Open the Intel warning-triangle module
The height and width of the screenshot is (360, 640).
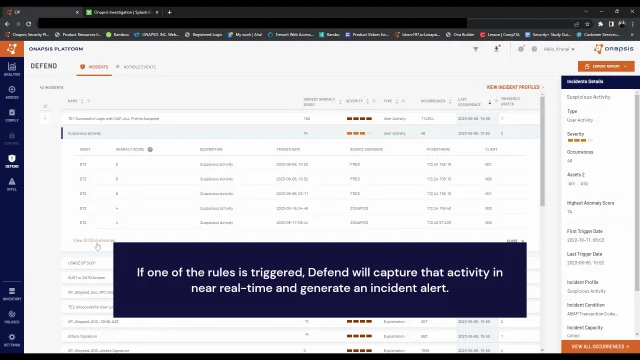(12, 184)
